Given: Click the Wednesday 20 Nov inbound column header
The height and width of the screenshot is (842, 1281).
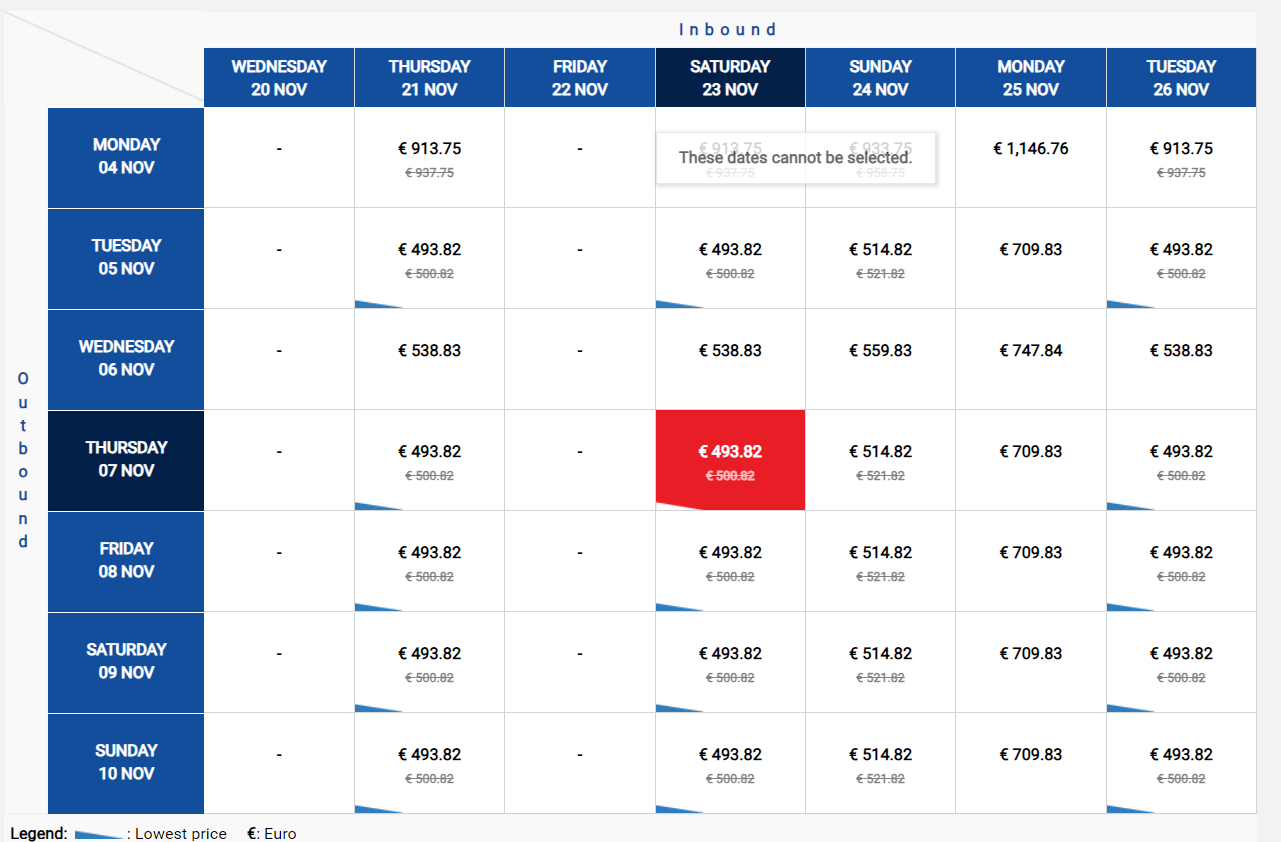Looking at the screenshot, I should (x=279, y=78).
